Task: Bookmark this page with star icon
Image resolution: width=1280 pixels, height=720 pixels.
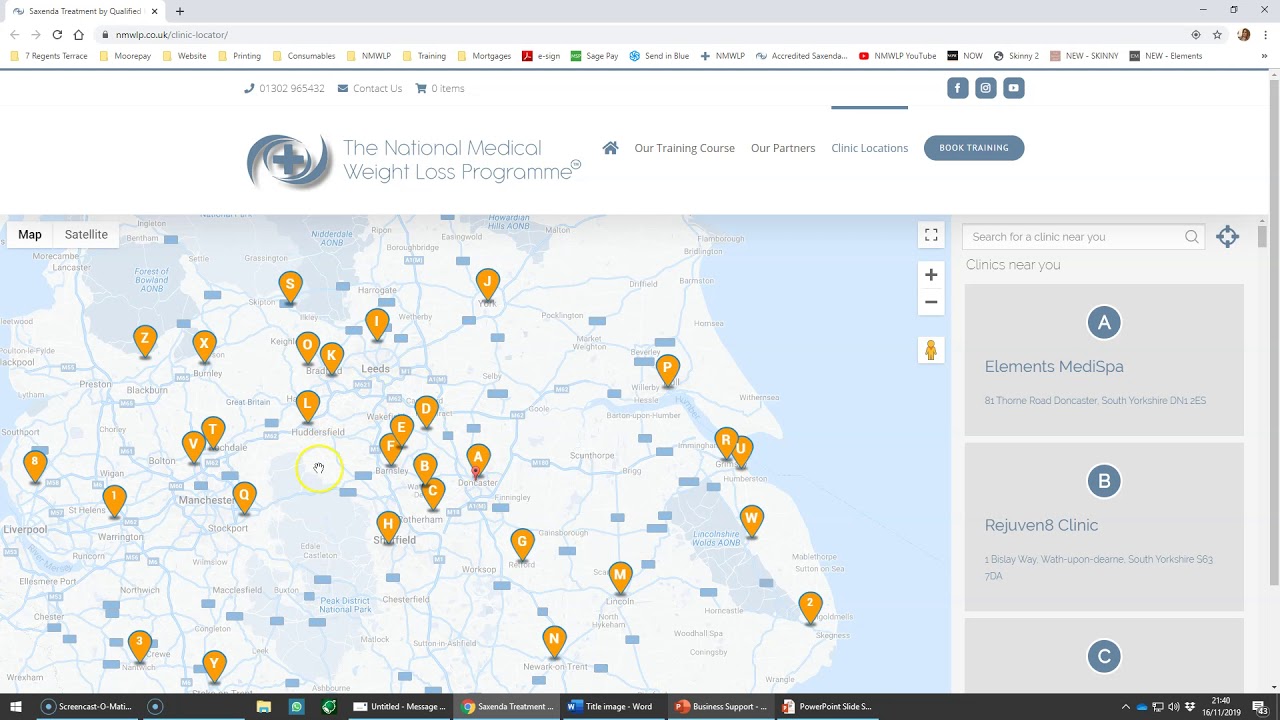Action: [1217, 34]
